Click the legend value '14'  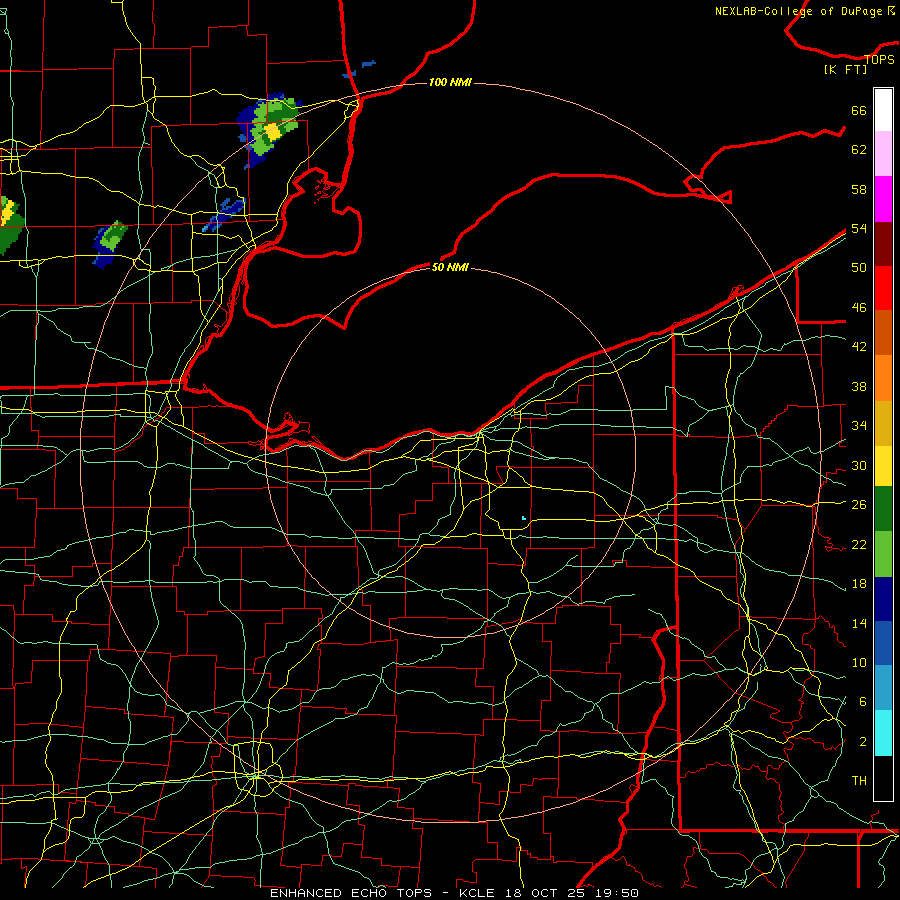tap(859, 623)
